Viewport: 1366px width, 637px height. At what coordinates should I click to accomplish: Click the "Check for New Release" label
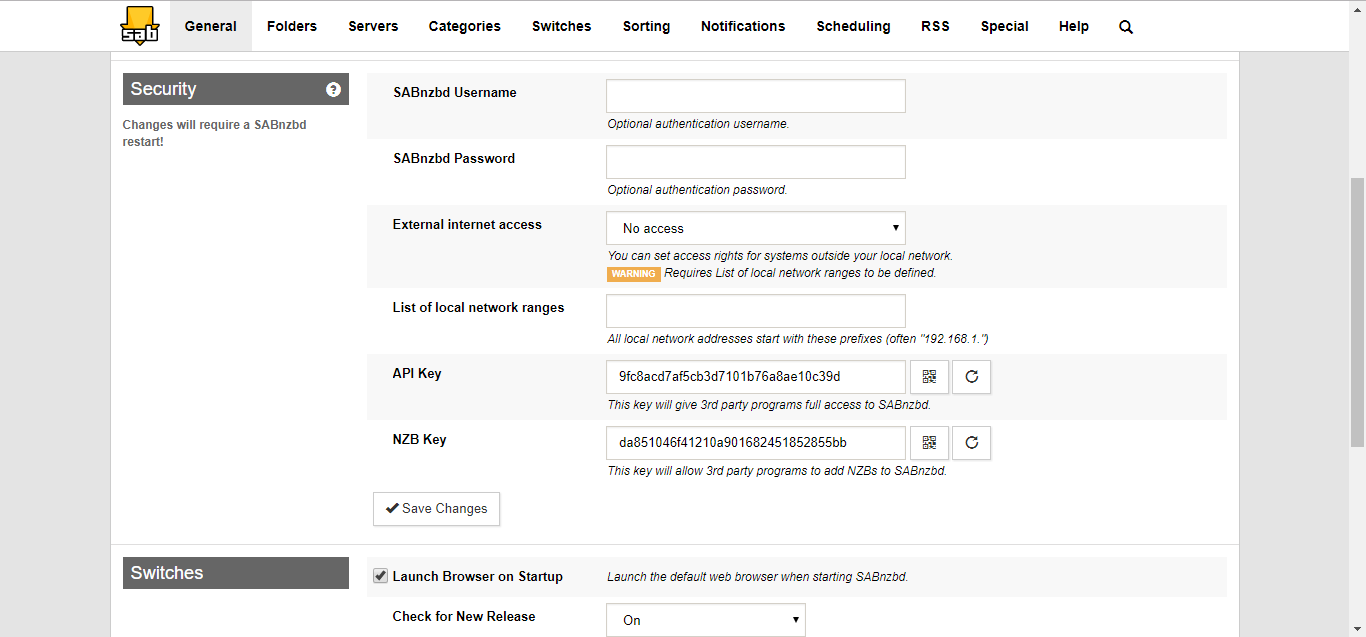click(464, 617)
